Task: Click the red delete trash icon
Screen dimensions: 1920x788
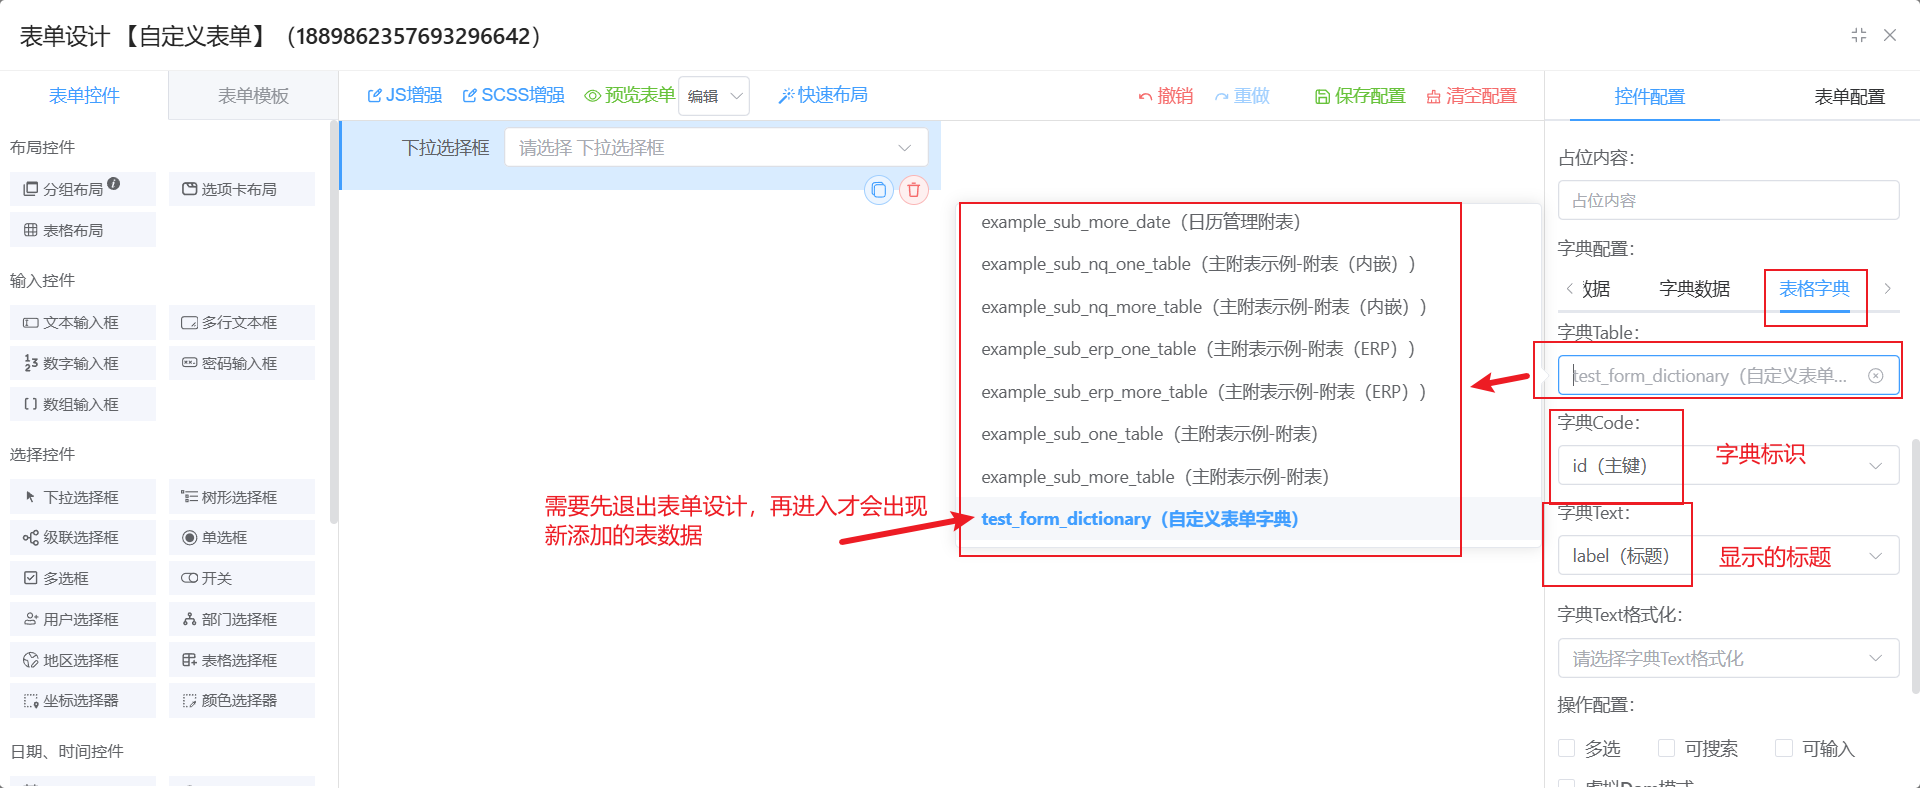Action: tap(913, 190)
